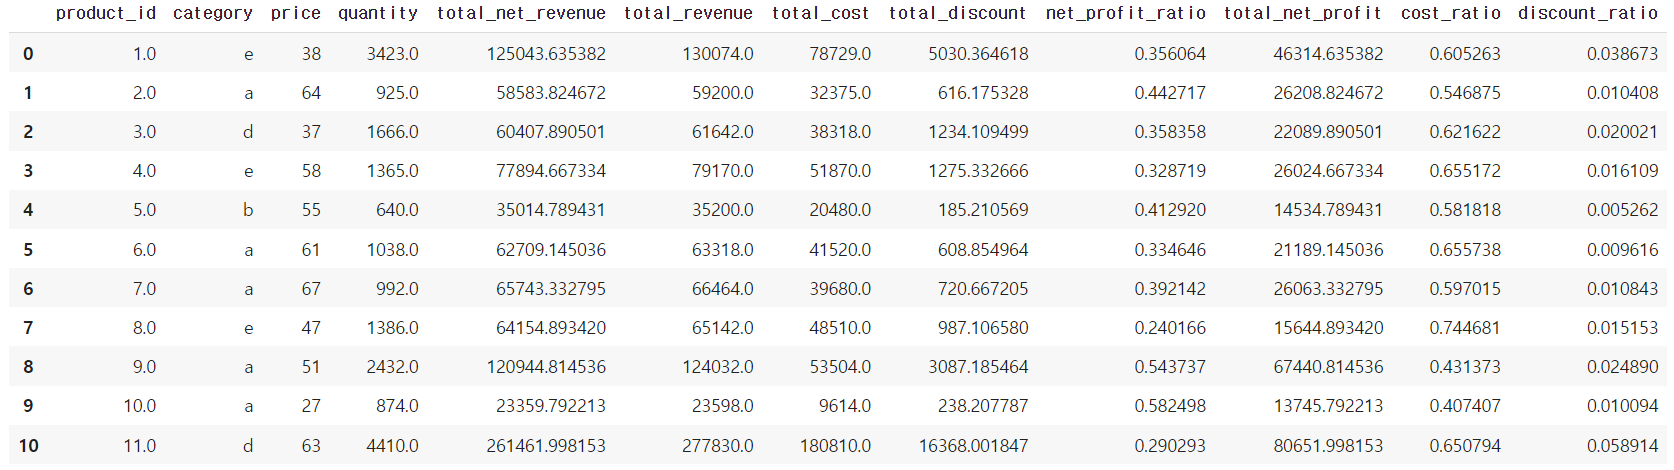1674x470 pixels.
Task: Select the cost_ratio column header
Action: [1451, 14]
